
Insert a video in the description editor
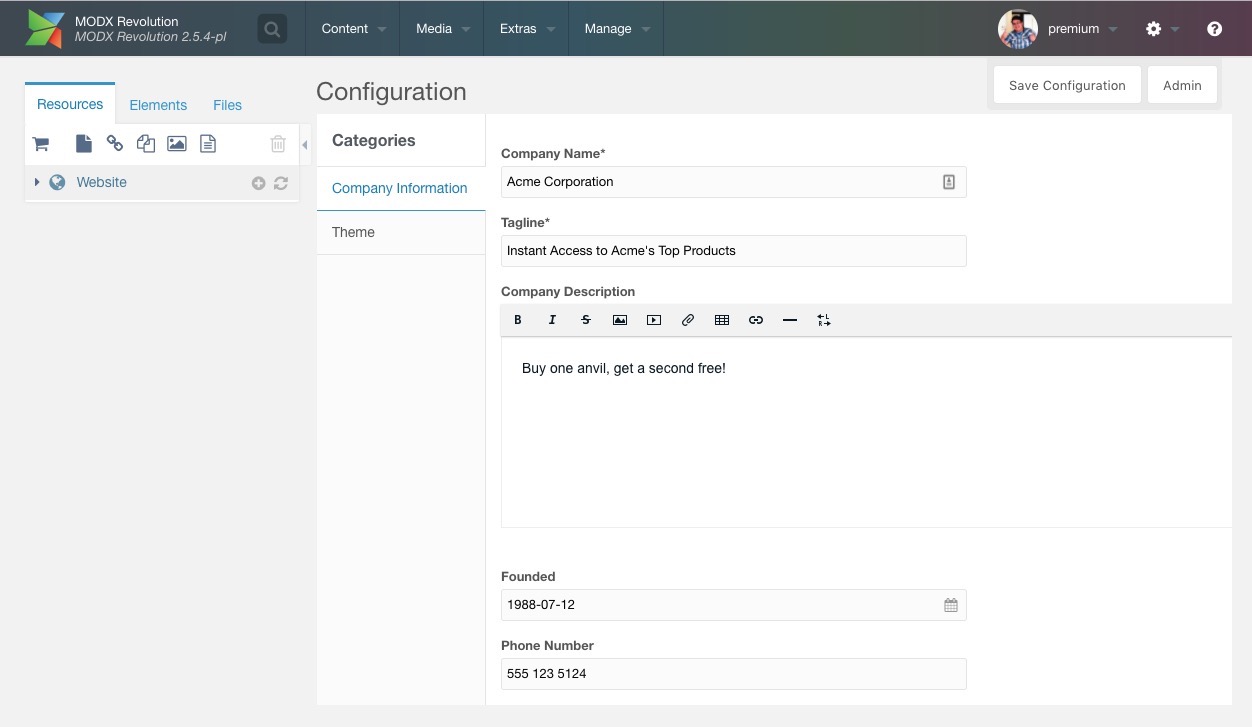pyautogui.click(x=654, y=320)
